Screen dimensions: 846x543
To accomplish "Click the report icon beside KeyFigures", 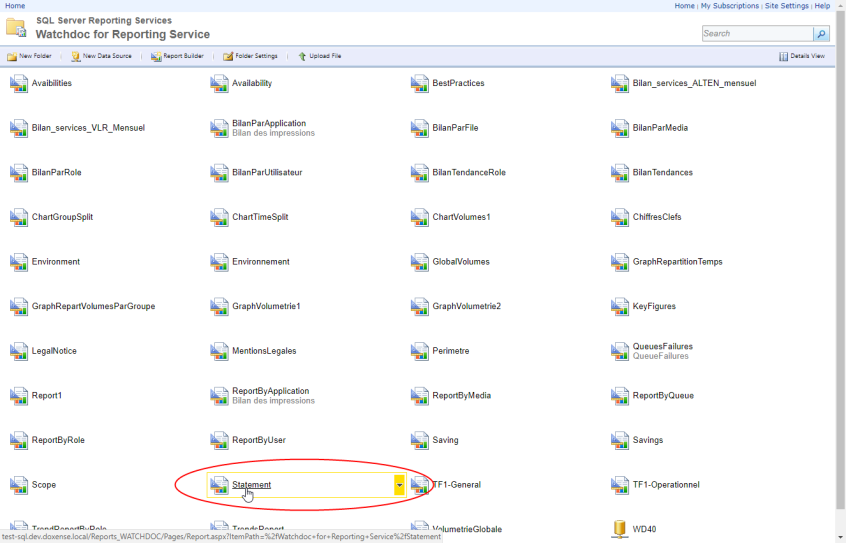I will click(620, 306).
